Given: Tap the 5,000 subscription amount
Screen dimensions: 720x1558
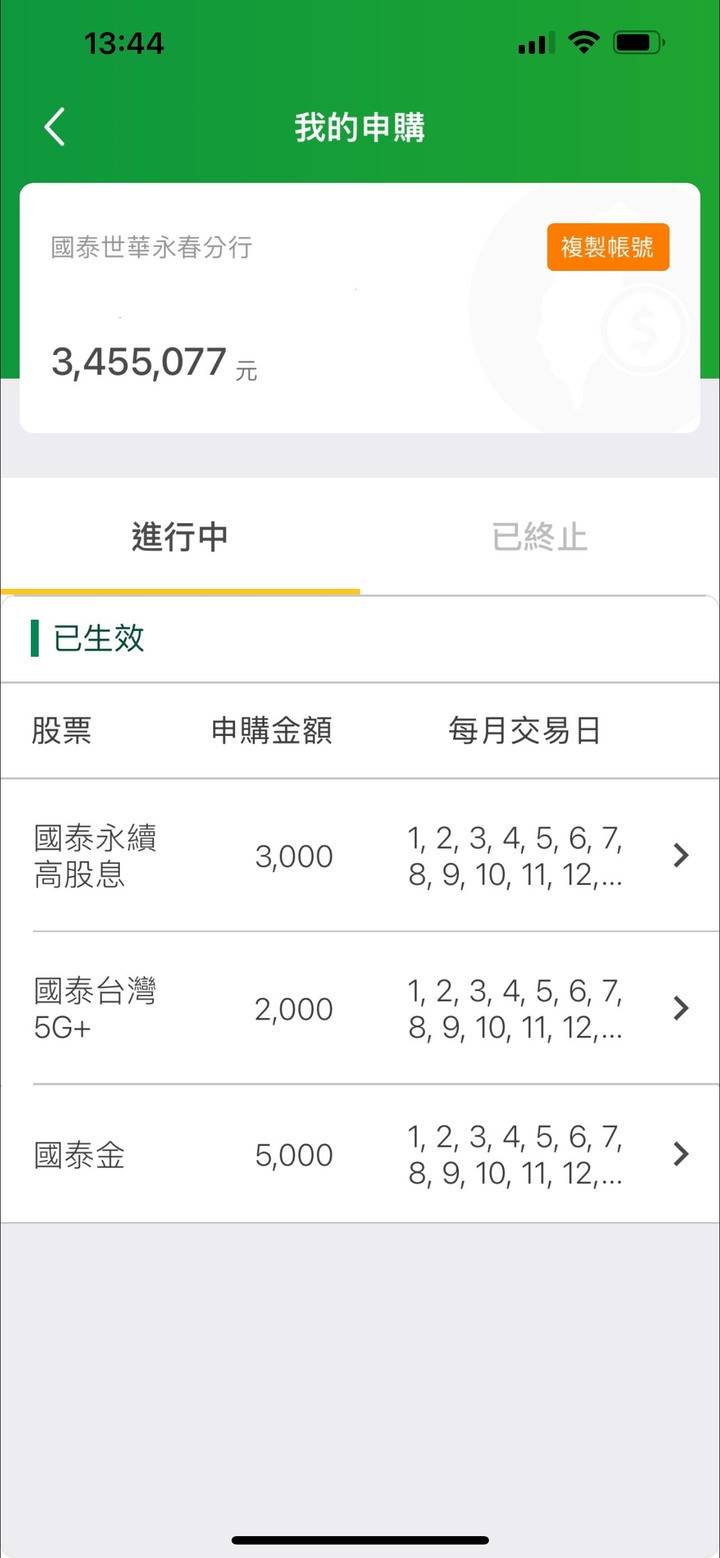Looking at the screenshot, I should point(294,1156).
